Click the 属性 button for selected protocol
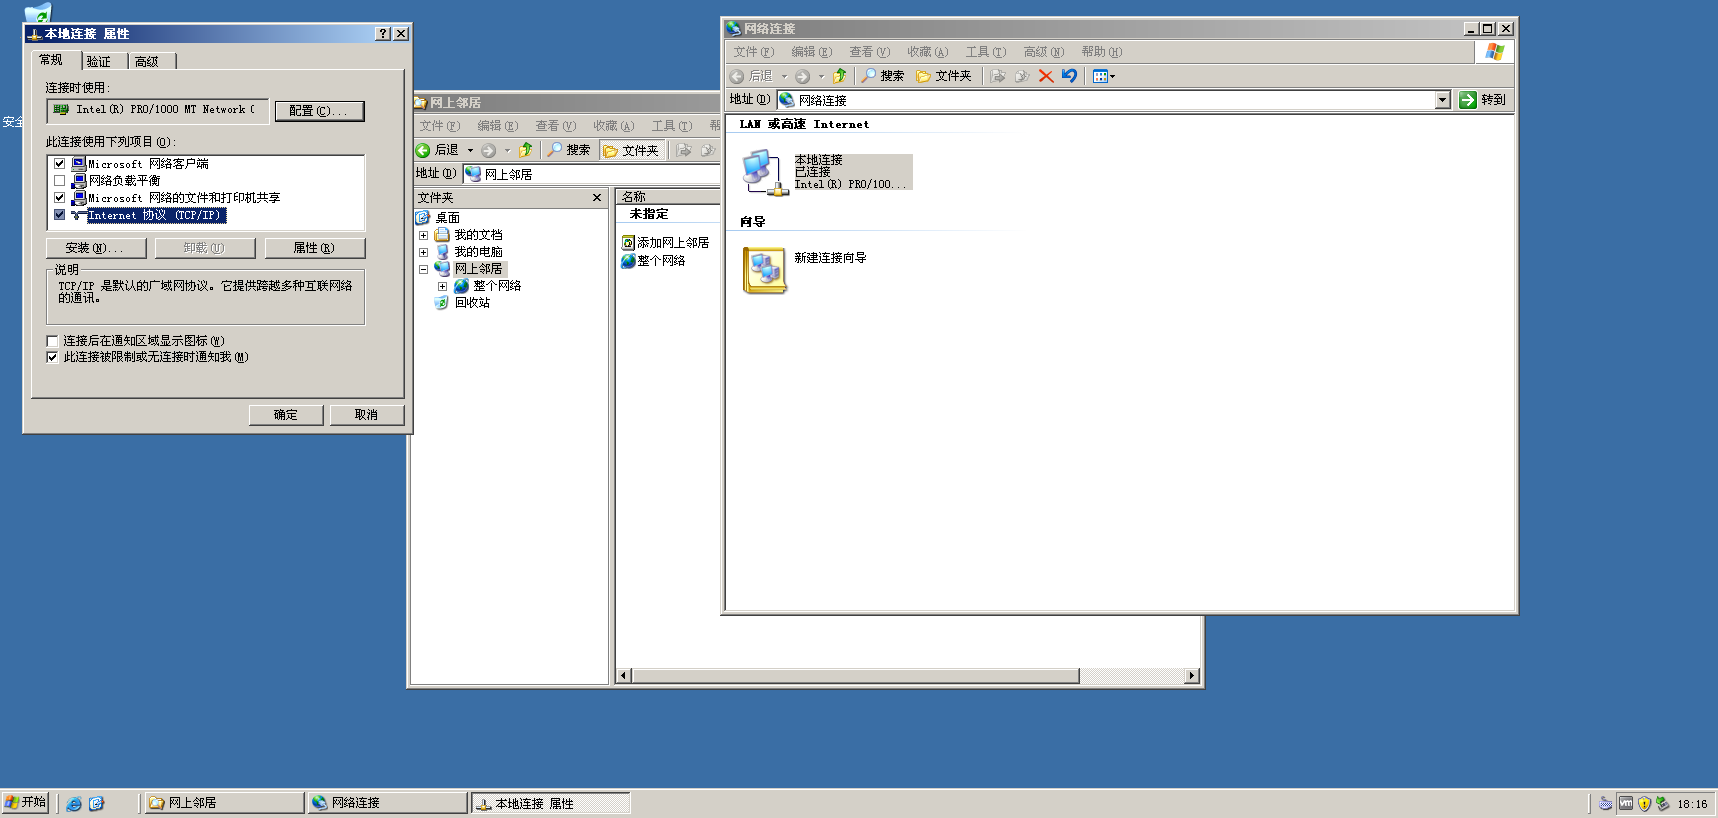The width and height of the screenshot is (1718, 818). coord(314,248)
